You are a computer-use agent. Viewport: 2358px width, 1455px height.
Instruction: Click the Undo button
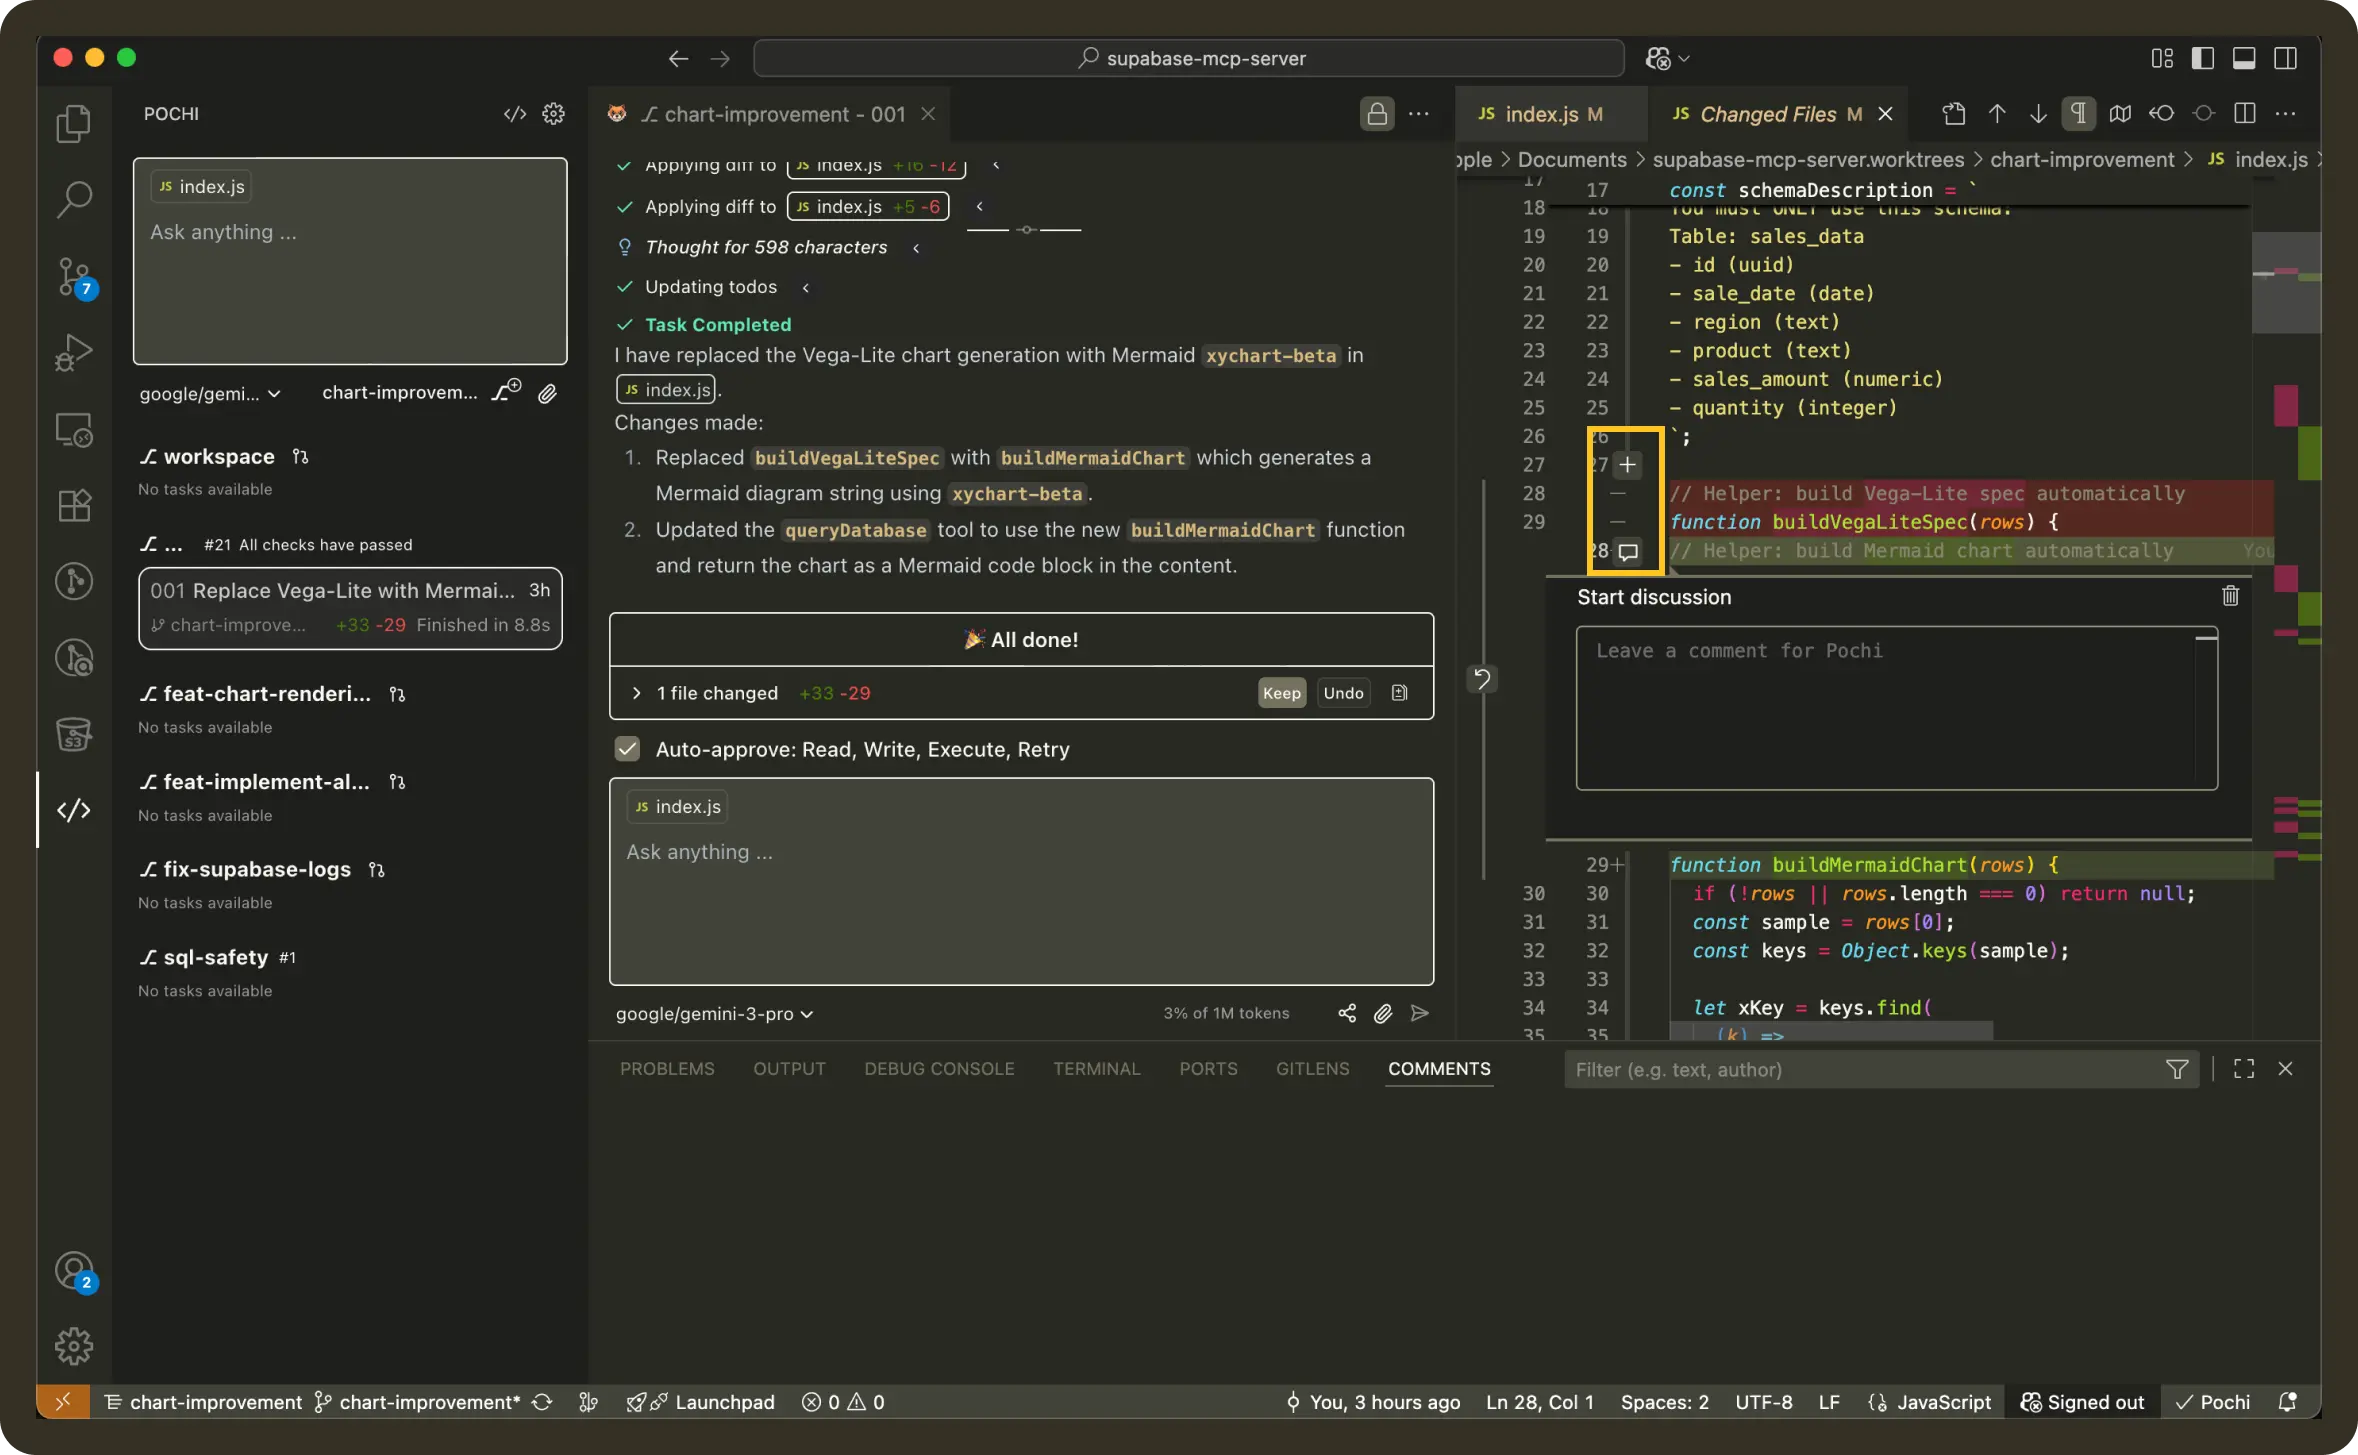pyautogui.click(x=1343, y=693)
